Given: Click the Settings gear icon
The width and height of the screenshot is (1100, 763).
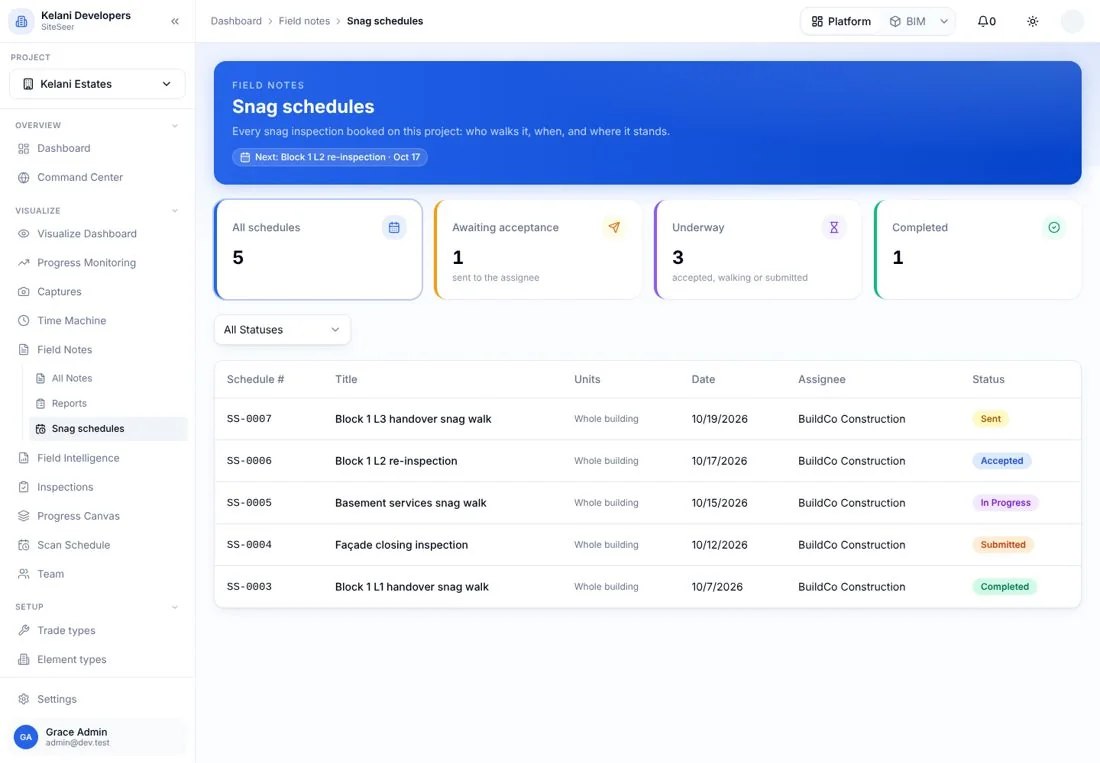Looking at the screenshot, I should click(24, 699).
